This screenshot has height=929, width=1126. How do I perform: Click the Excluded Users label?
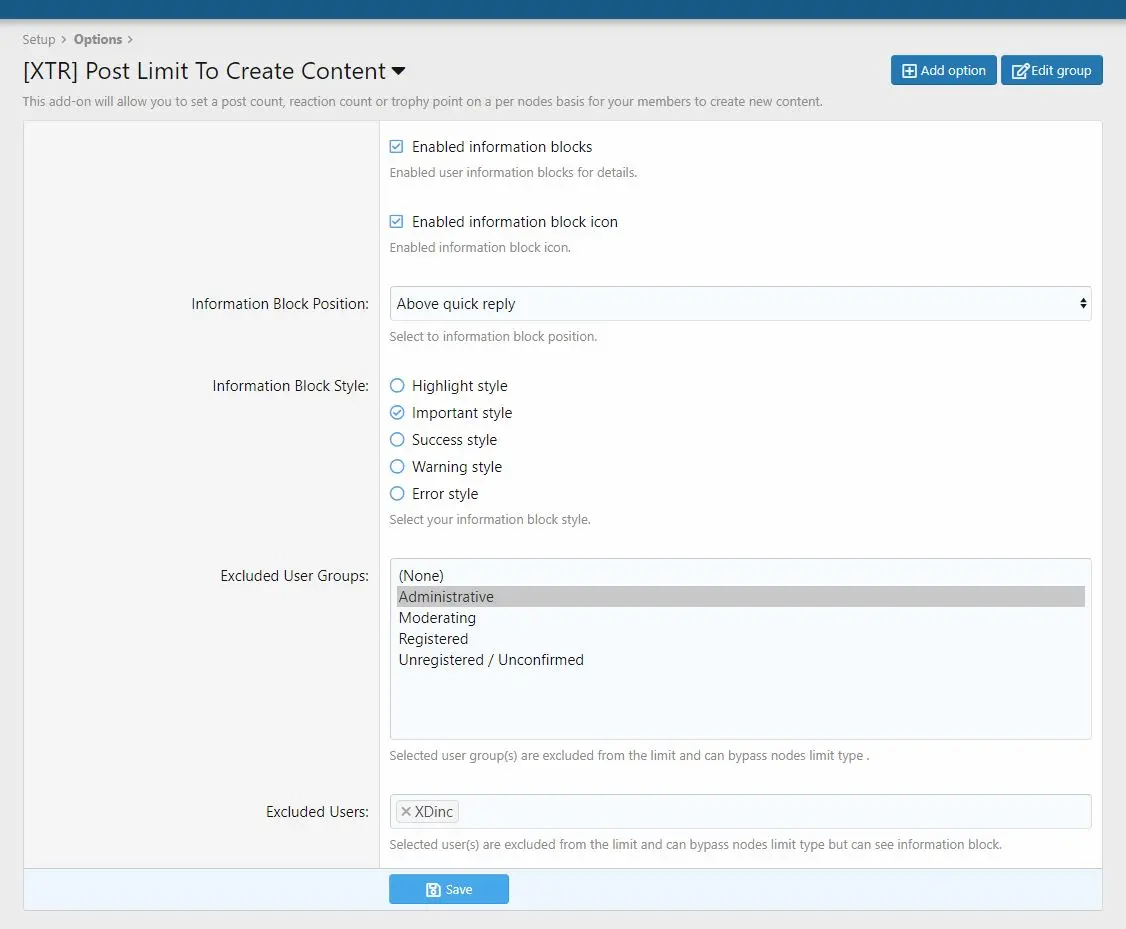317,811
